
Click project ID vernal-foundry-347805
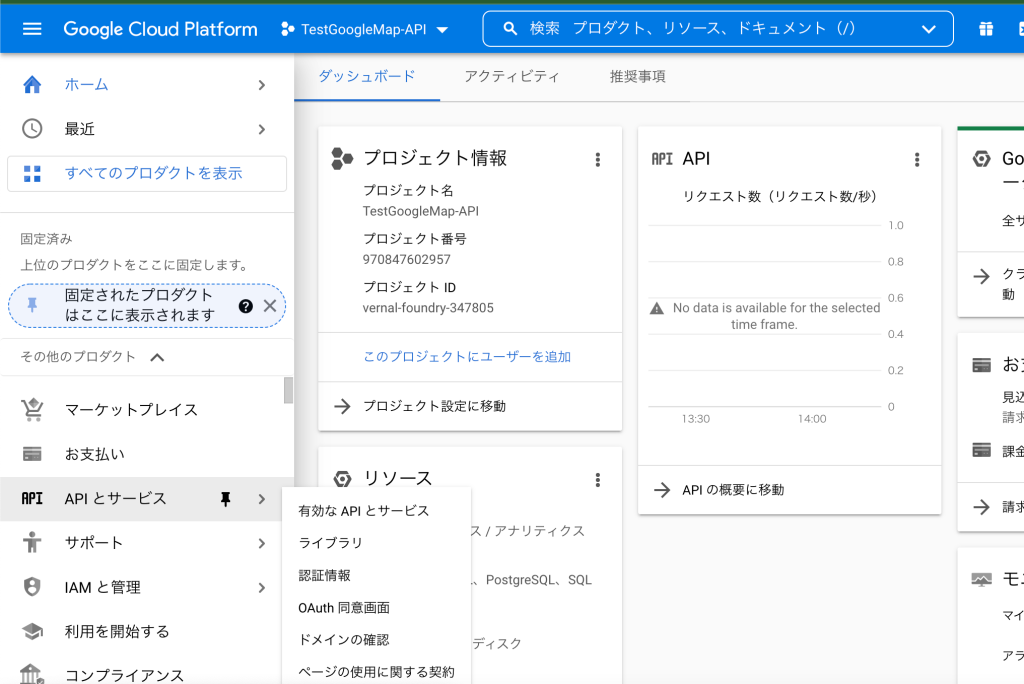tap(428, 308)
